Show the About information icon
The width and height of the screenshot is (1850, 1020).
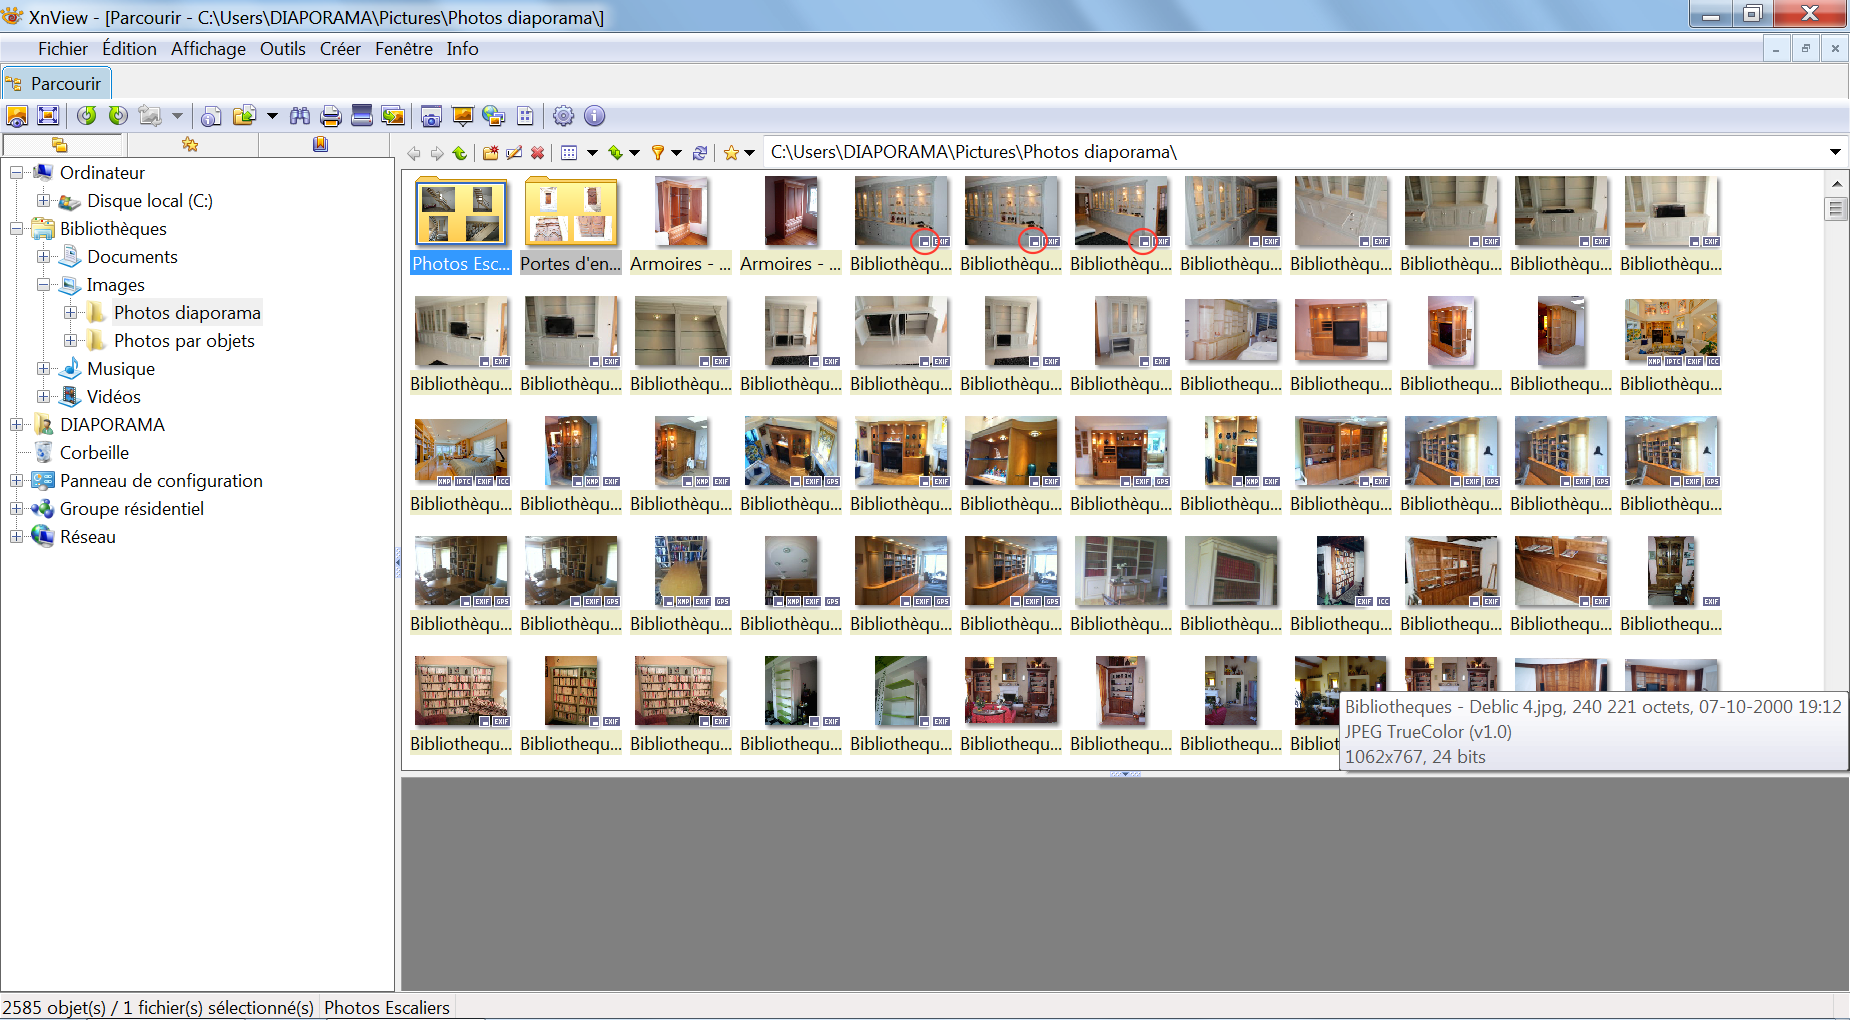pos(595,116)
